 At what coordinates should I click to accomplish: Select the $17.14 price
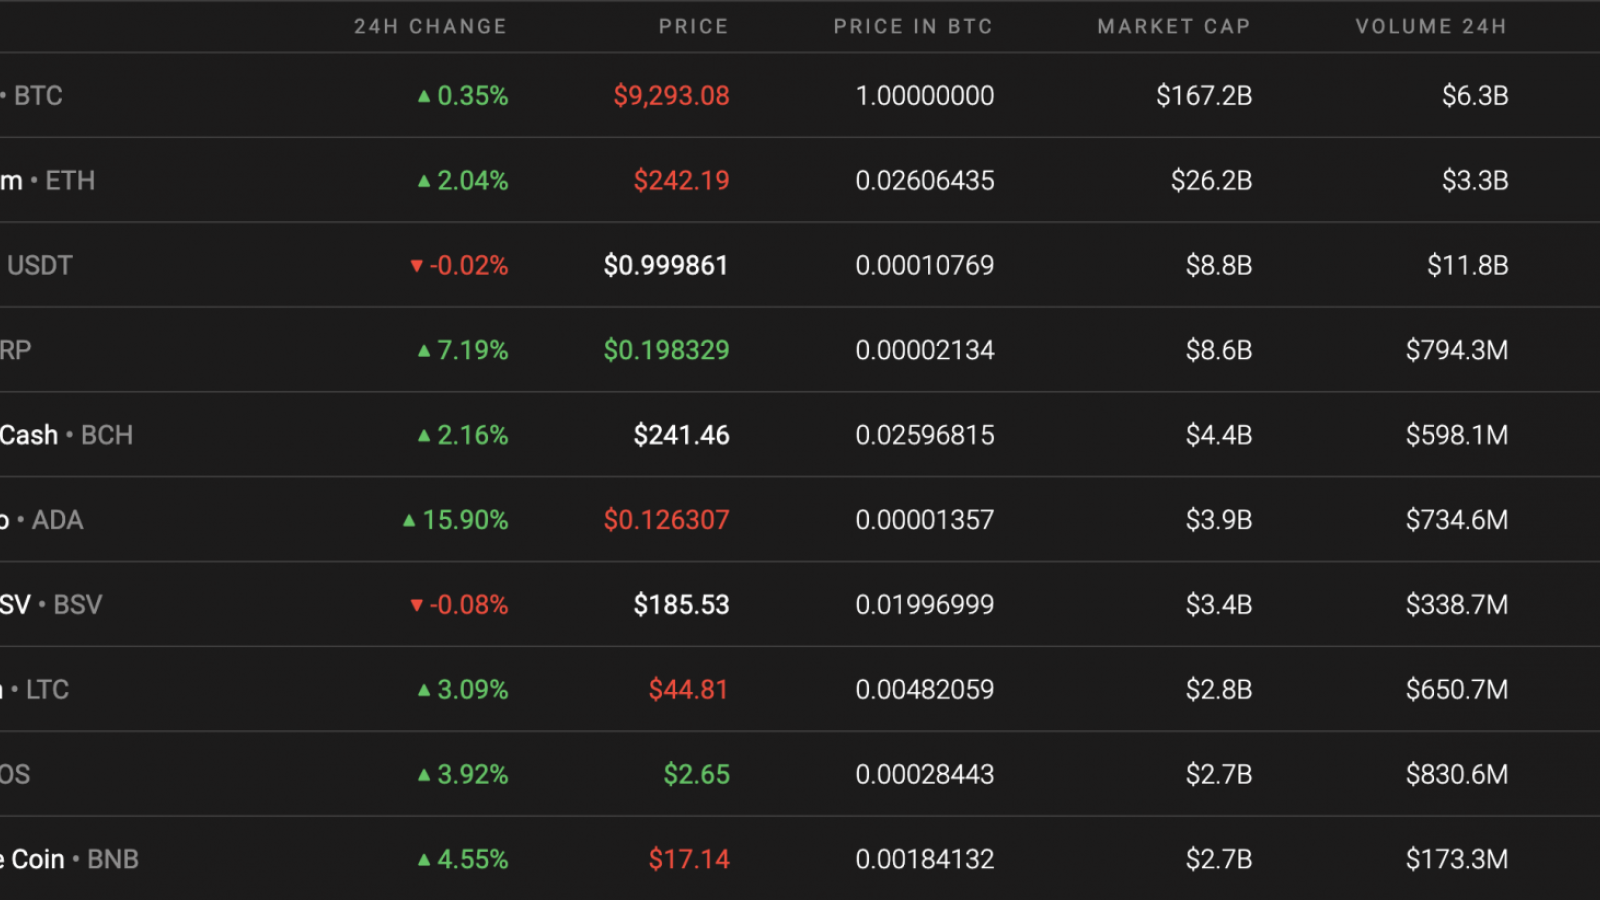point(689,860)
